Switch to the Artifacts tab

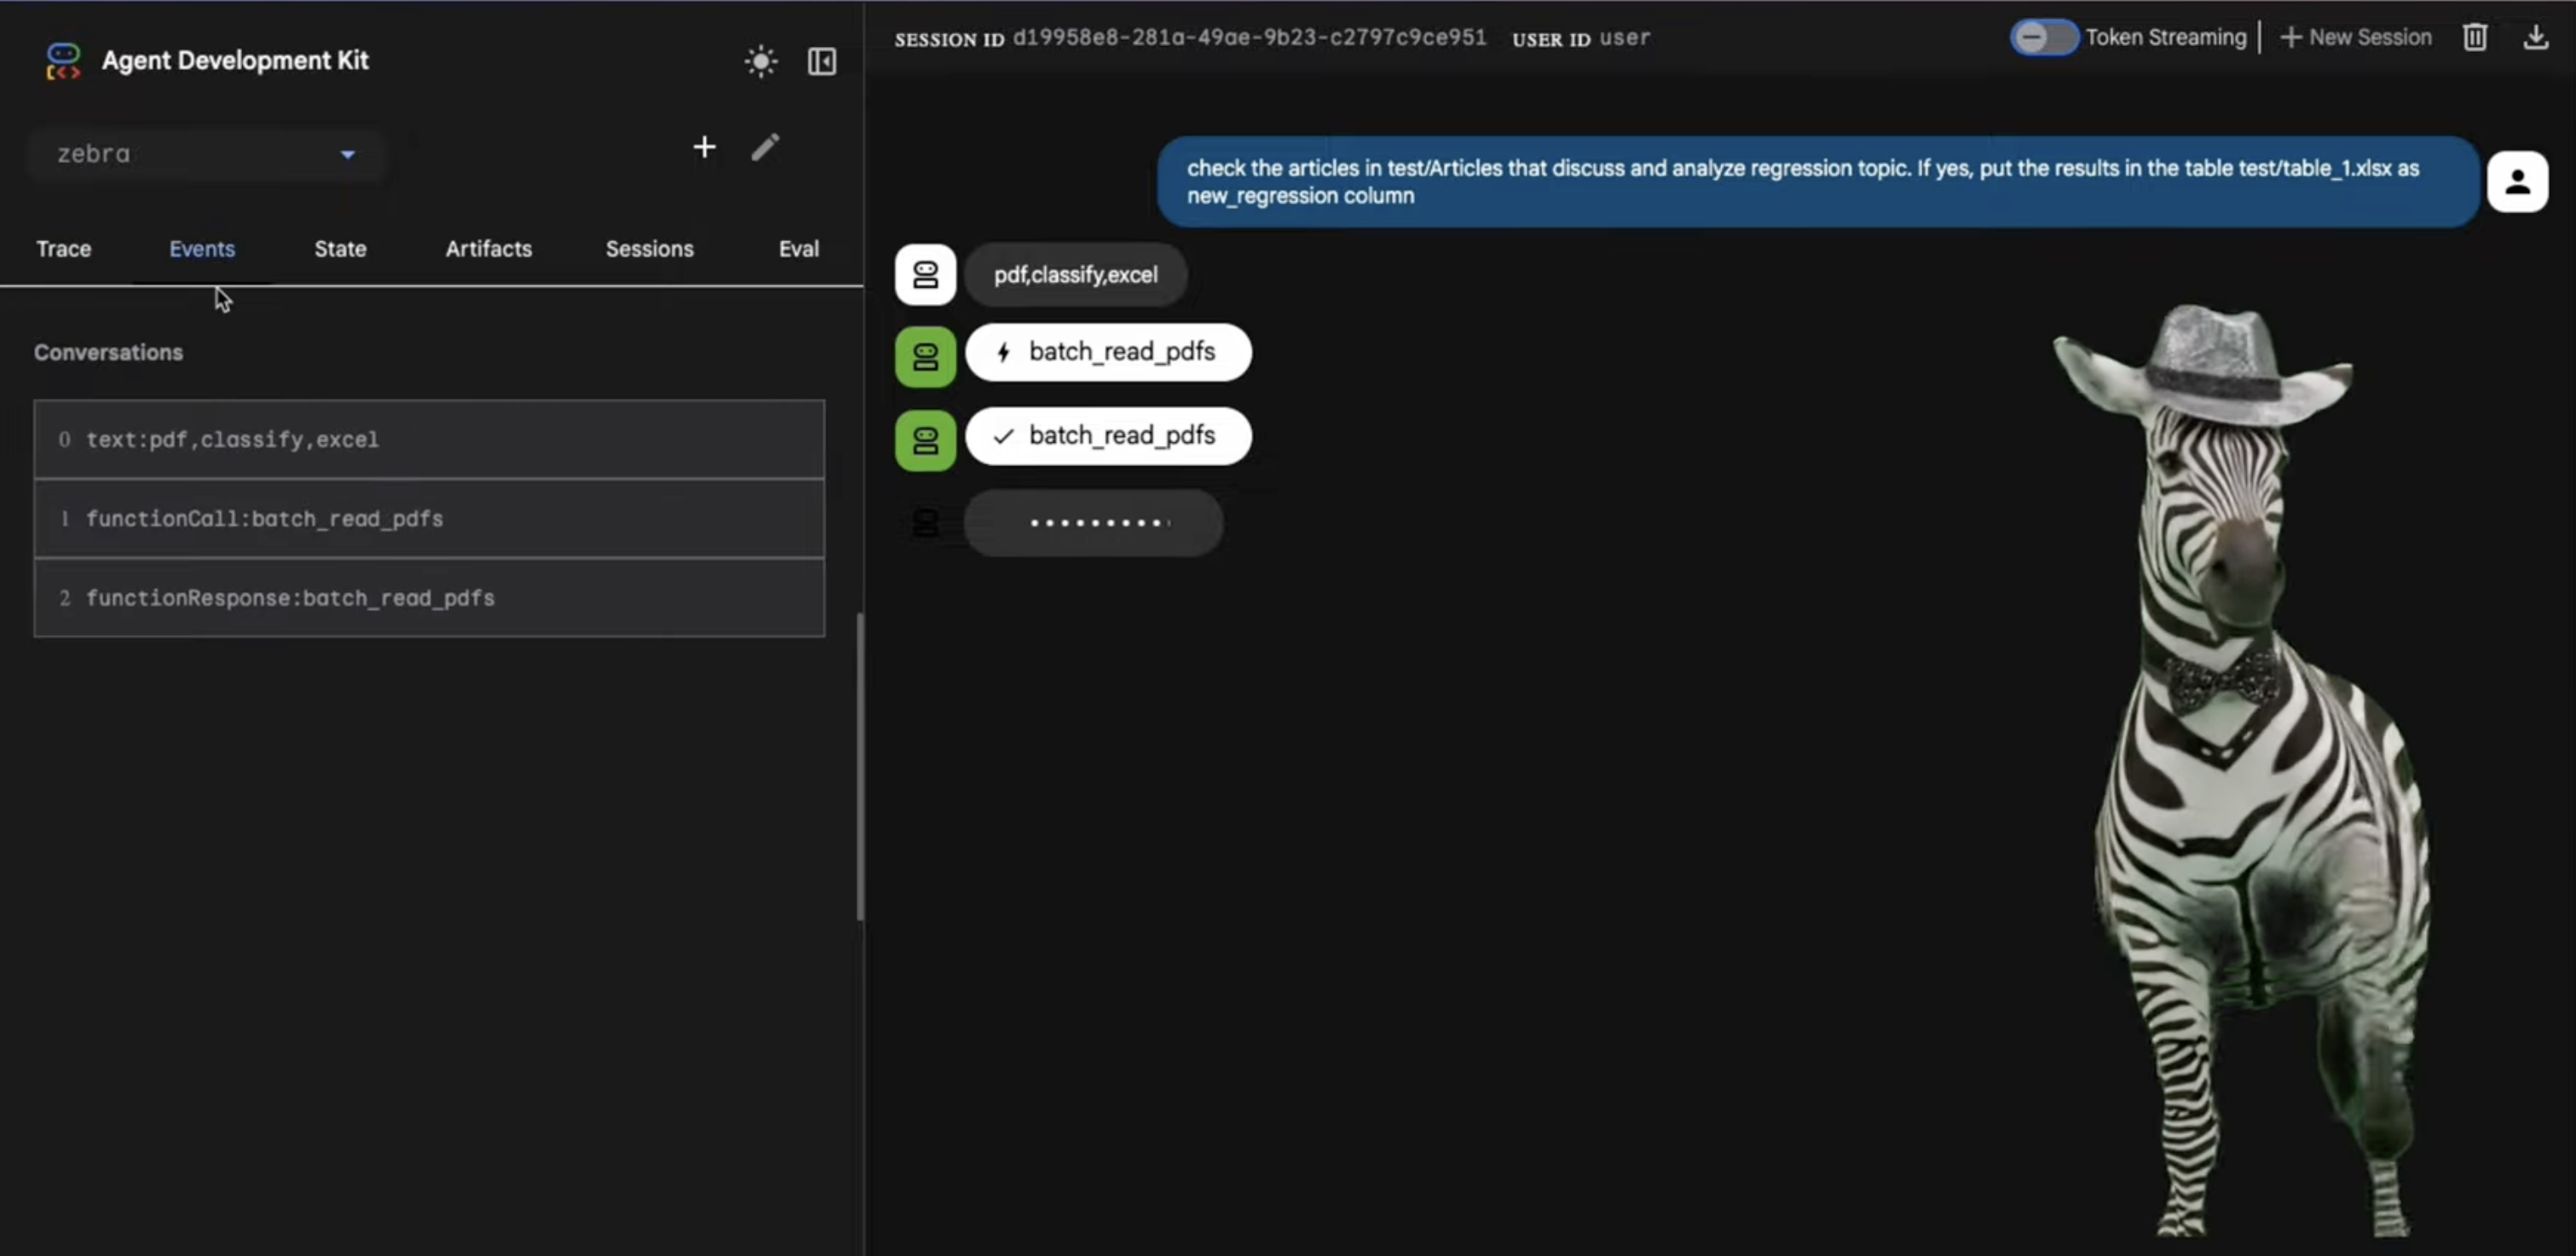pos(488,249)
